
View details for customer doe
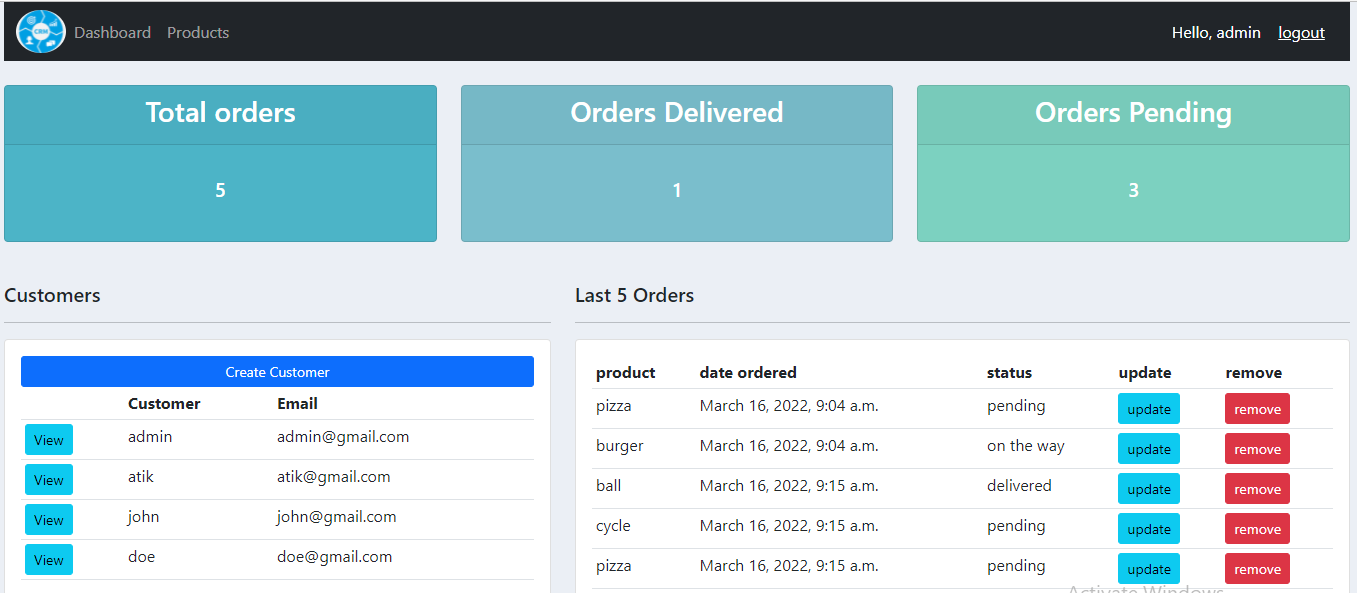48,559
